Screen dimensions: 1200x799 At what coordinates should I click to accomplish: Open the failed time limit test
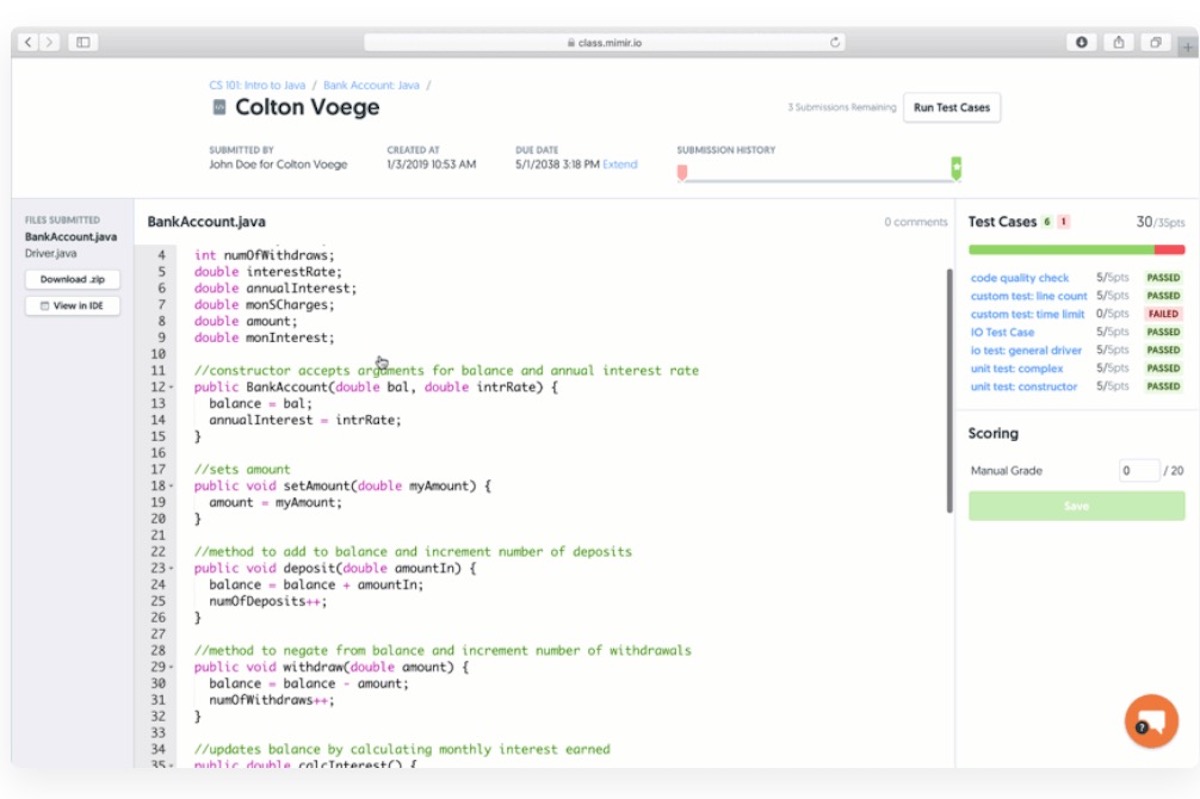pyautogui.click(x=1027, y=314)
